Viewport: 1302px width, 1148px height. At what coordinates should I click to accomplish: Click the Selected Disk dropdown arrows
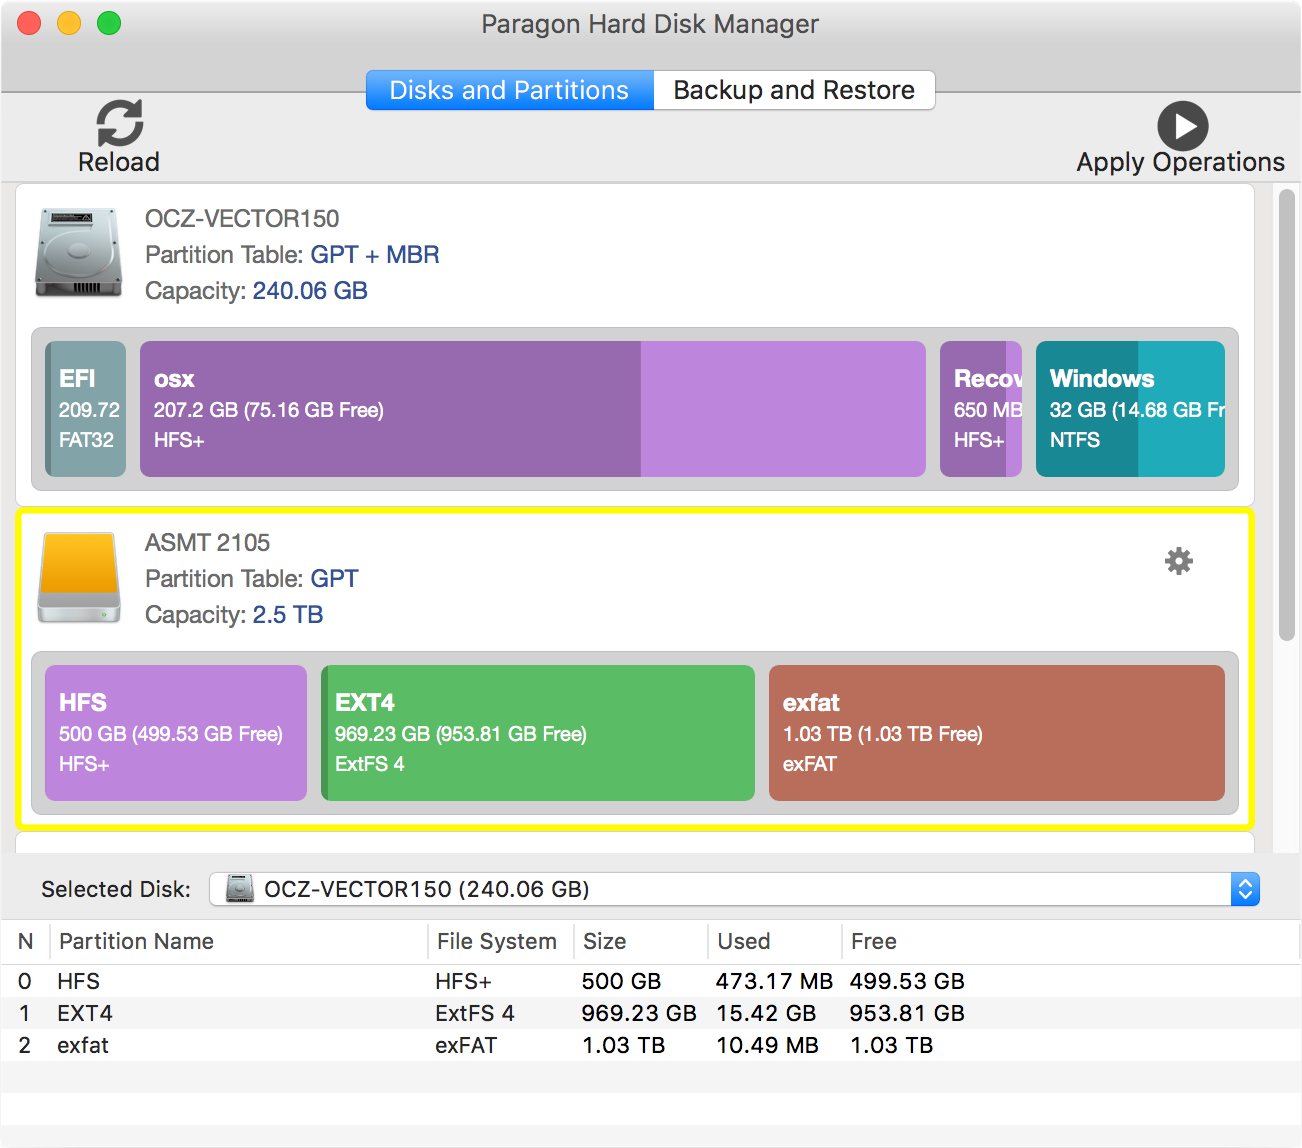click(1245, 889)
